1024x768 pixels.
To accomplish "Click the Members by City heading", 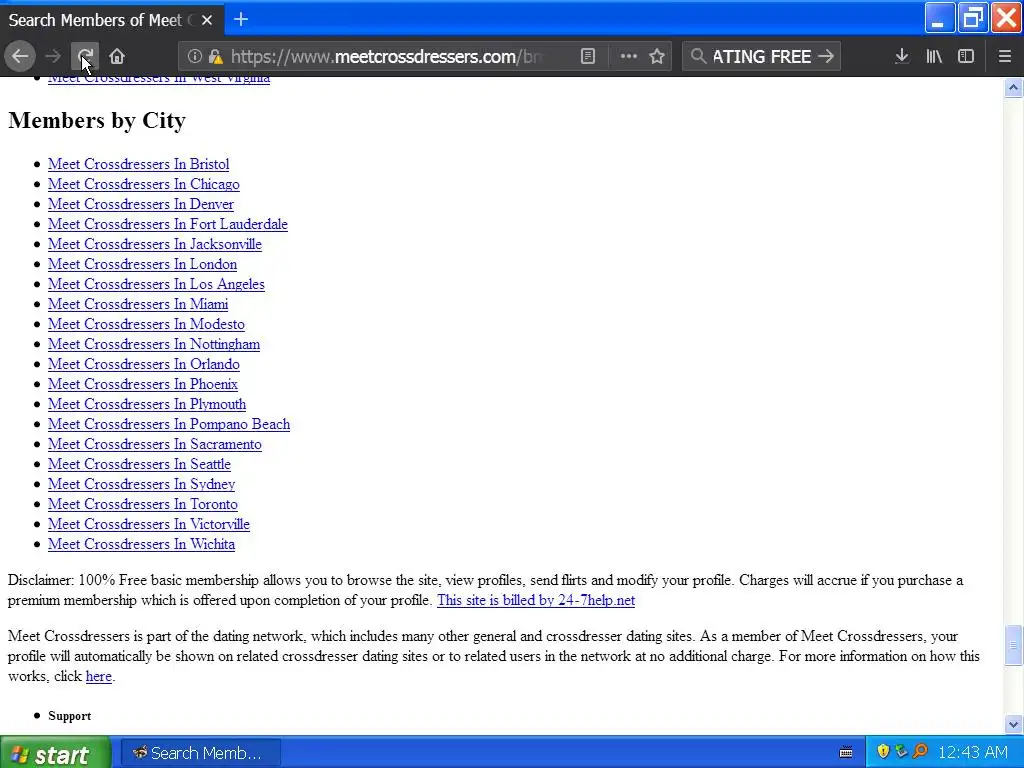I will tap(97, 120).
